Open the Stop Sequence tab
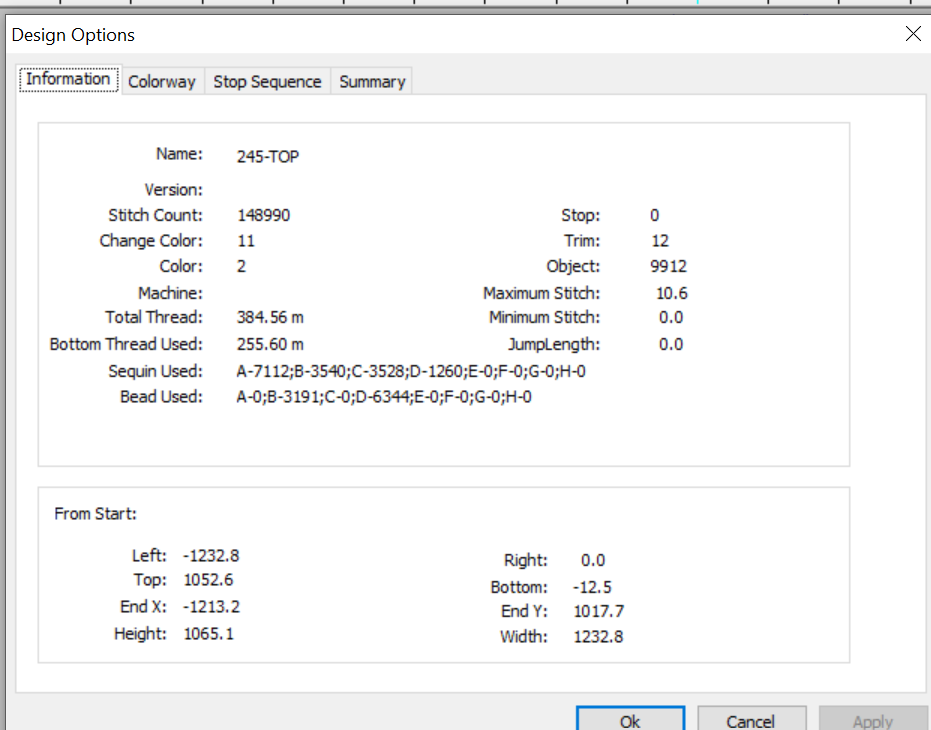Image resolution: width=931 pixels, height=730 pixels. pos(267,81)
